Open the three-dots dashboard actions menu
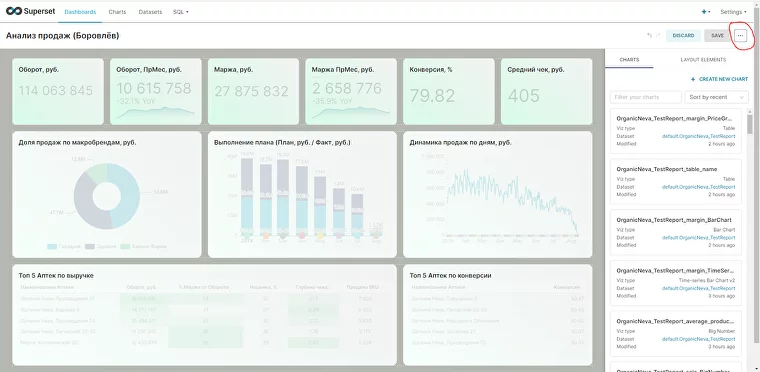Screen dimensions: 760x372 pos(740,35)
